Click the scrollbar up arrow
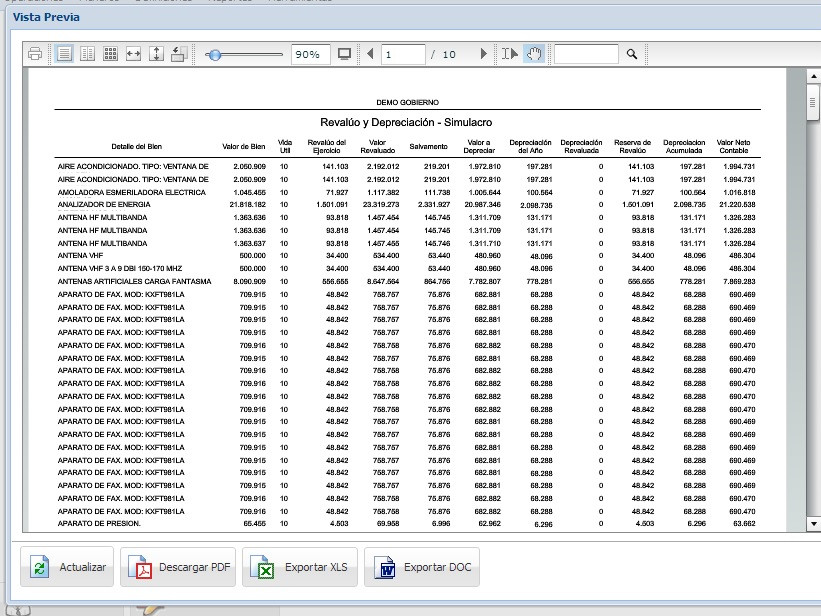 pyautogui.click(x=814, y=76)
